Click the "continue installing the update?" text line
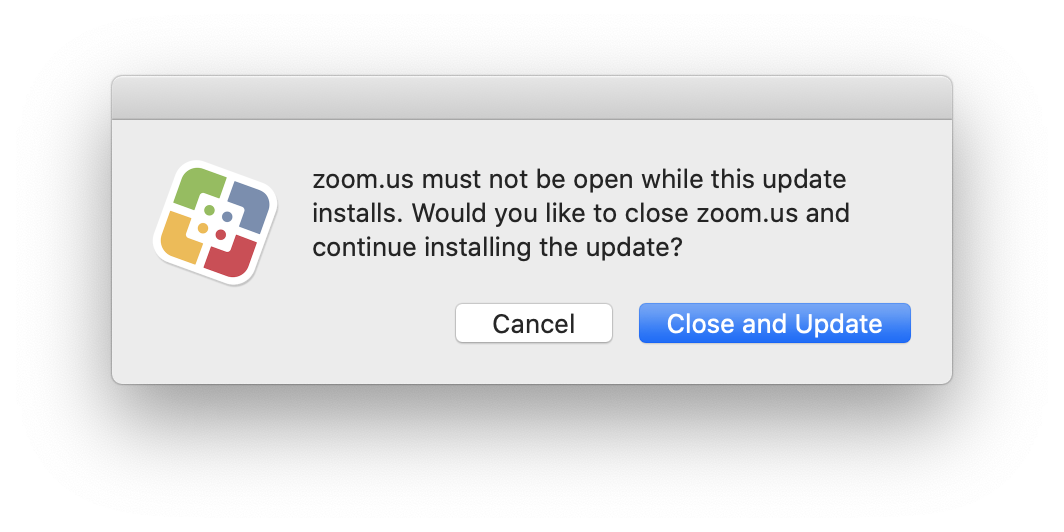 pyautogui.click(x=497, y=247)
